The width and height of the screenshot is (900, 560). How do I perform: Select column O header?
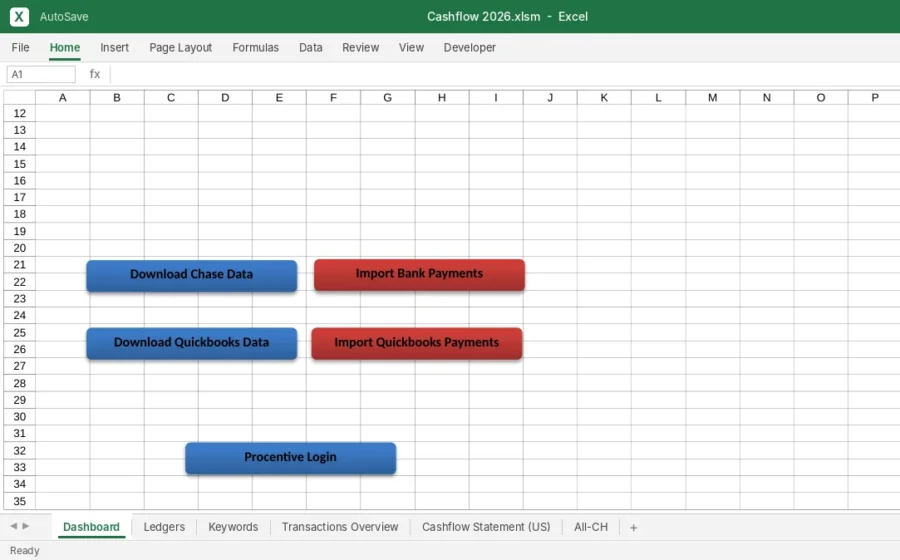(x=821, y=98)
